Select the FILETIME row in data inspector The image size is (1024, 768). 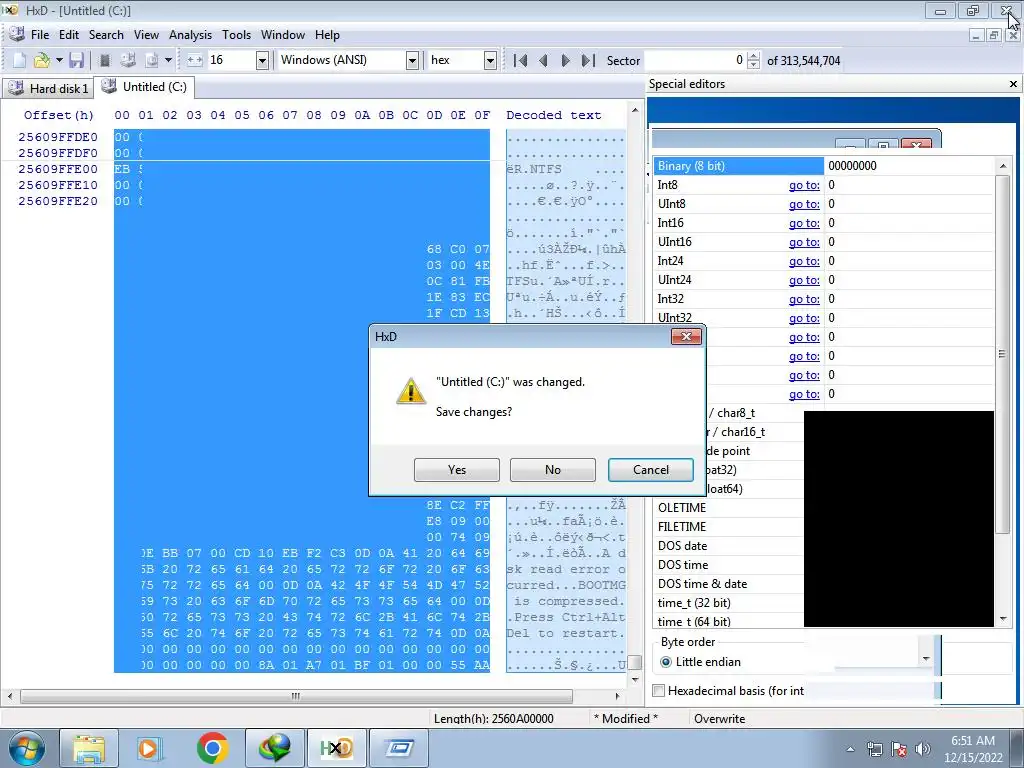coord(730,526)
